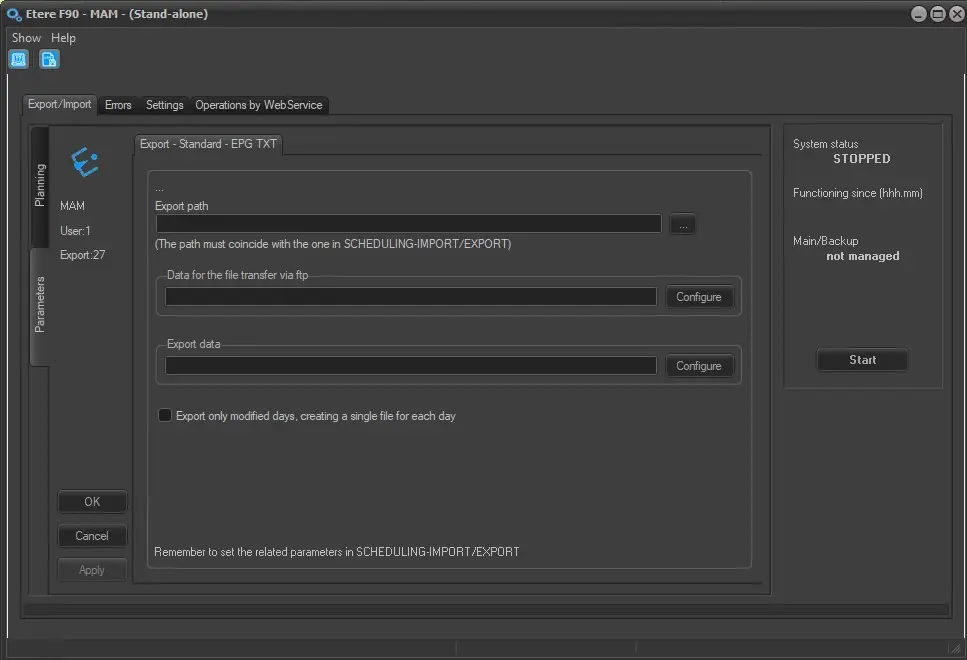
Task: Click the ftp file transfer data field
Action: (410, 297)
